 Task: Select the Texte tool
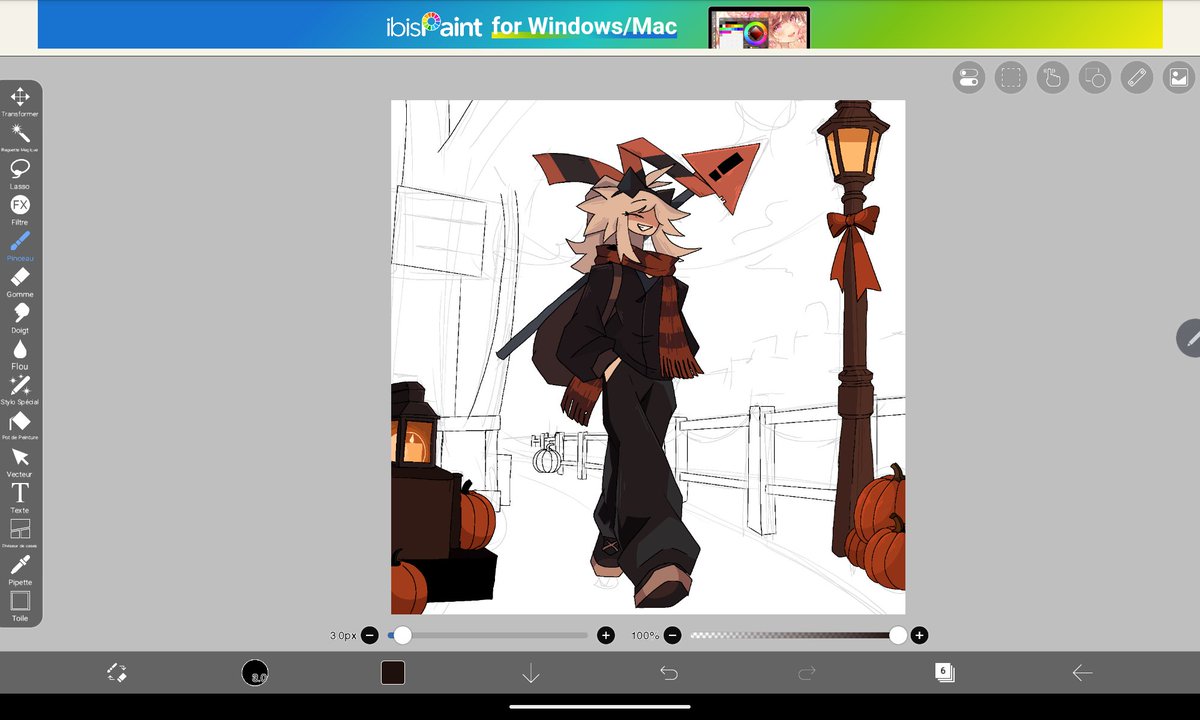(x=20, y=498)
